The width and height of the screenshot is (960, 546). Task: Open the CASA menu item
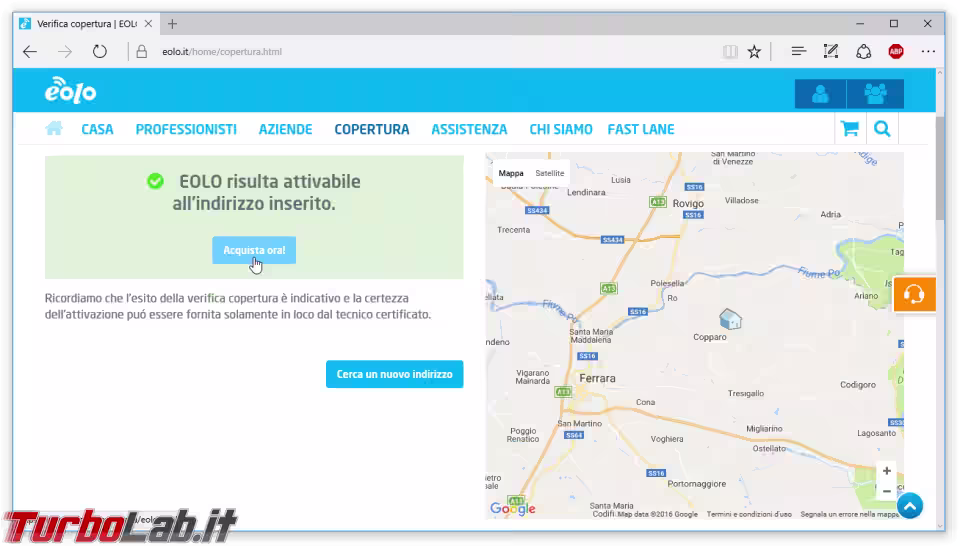pos(97,129)
